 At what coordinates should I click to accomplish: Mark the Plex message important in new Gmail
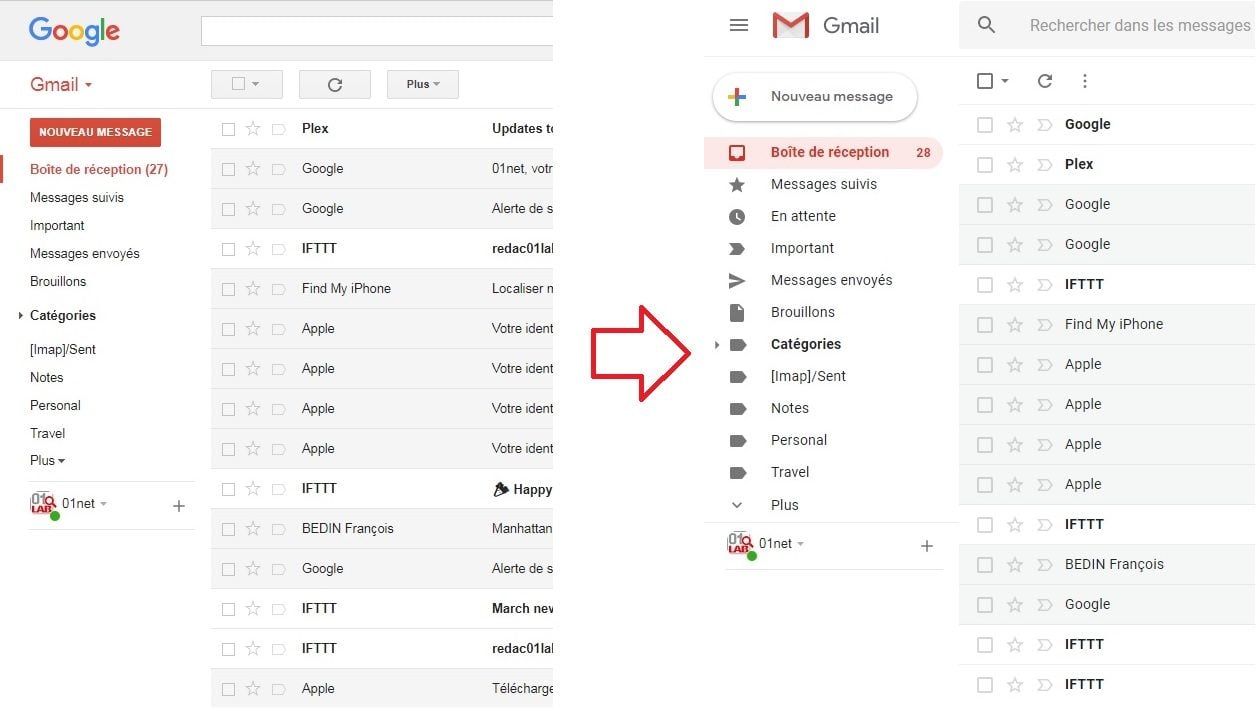coord(1045,164)
